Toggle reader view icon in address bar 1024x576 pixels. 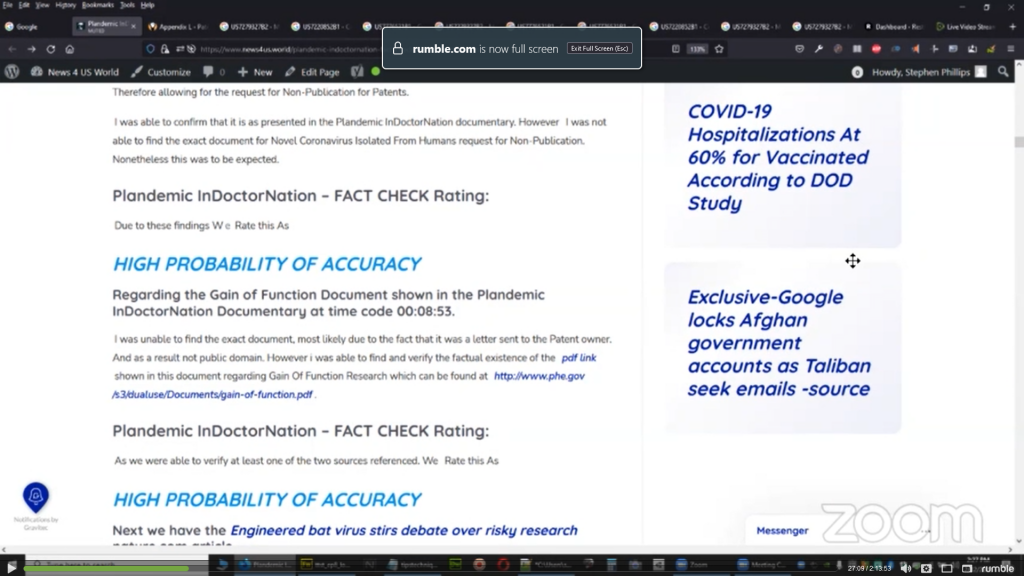coord(675,49)
